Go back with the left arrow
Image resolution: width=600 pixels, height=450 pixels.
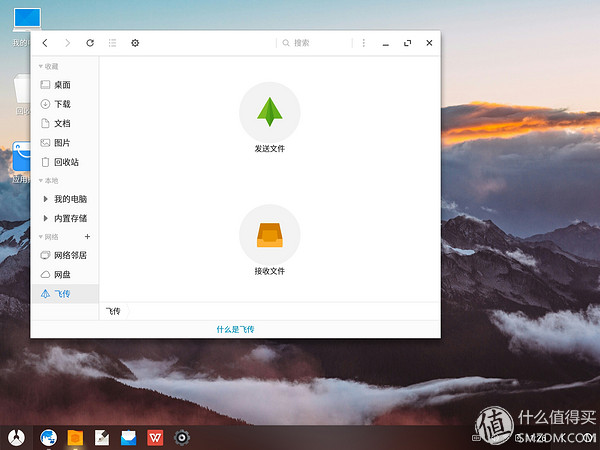[x=45, y=43]
